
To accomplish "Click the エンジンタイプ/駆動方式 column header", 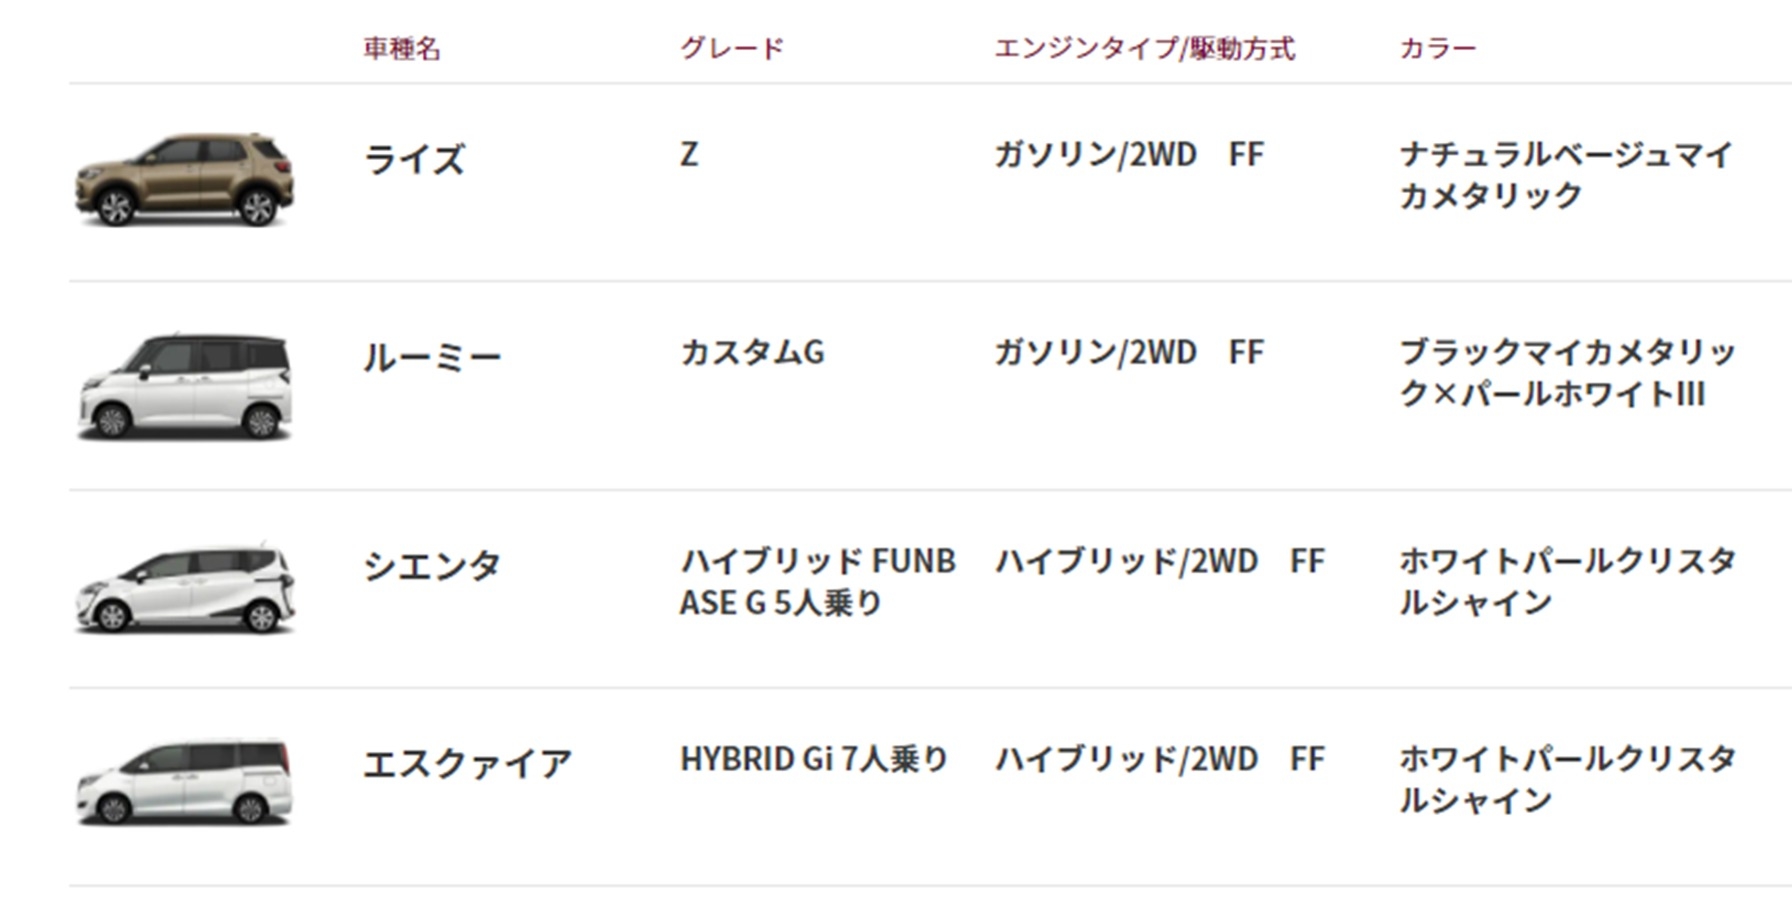I will (x=1144, y=48).
